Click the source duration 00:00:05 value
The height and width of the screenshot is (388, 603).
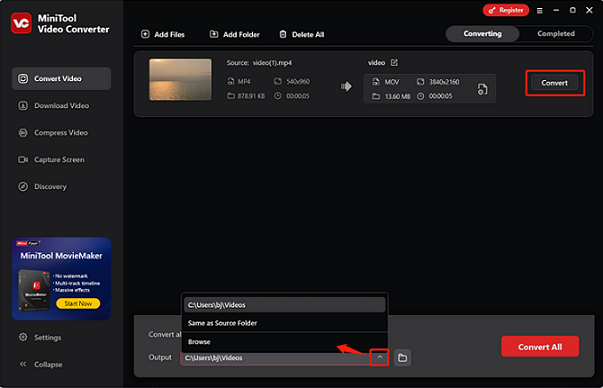[297, 96]
